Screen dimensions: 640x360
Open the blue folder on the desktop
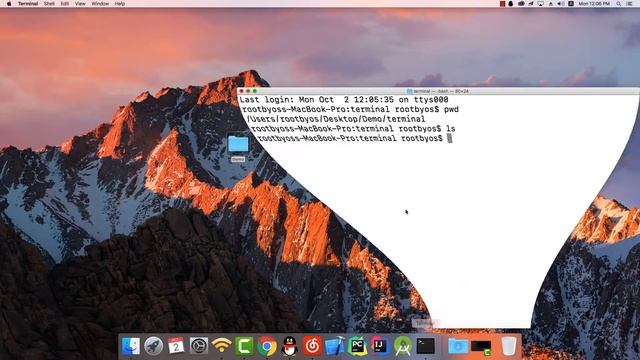point(238,145)
